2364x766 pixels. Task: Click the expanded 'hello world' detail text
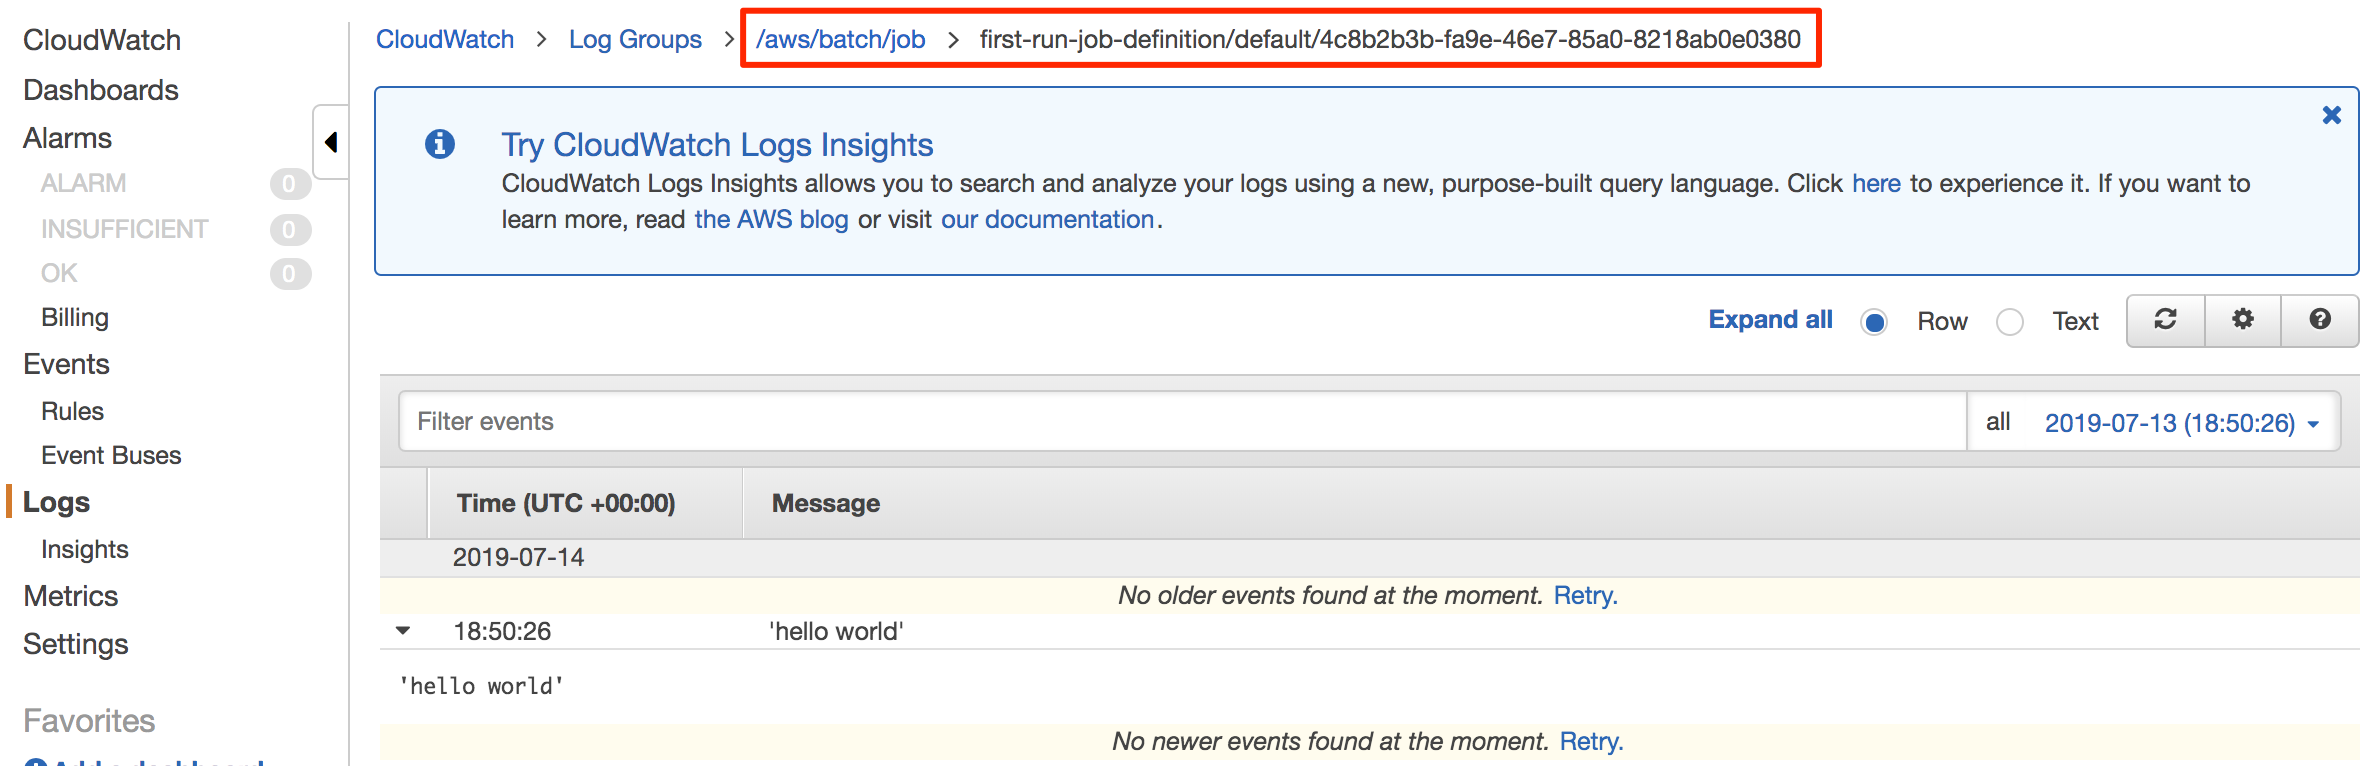(x=481, y=686)
